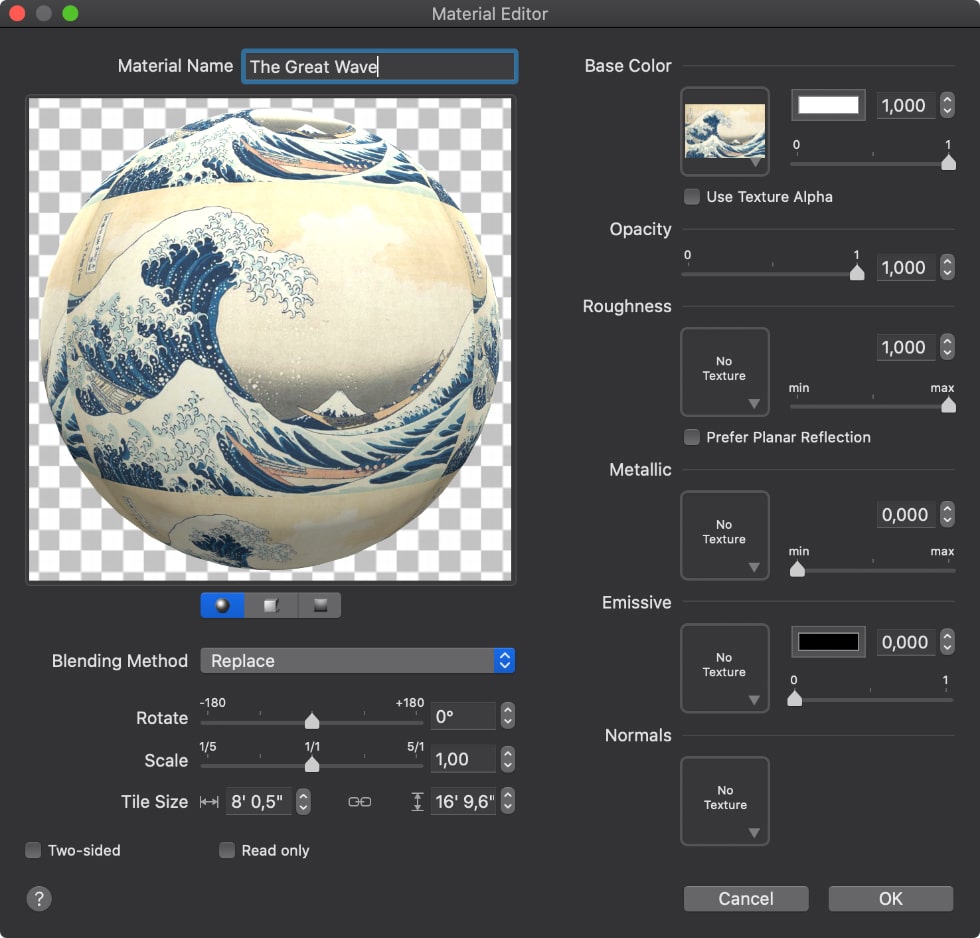Click the Emissive value stepper
This screenshot has width=980, height=938.
pos(947,642)
